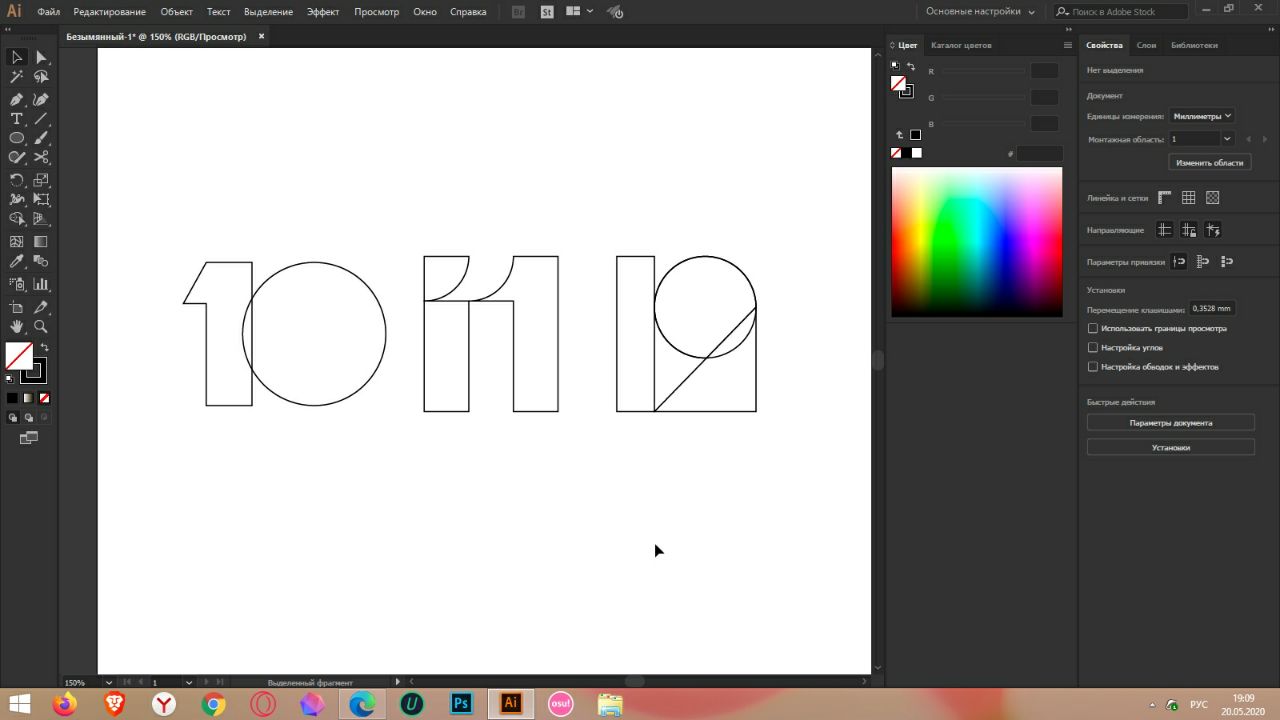Viewport: 1280px width, 720px height.
Task: Toggle the grid display icon
Action: 1188,198
